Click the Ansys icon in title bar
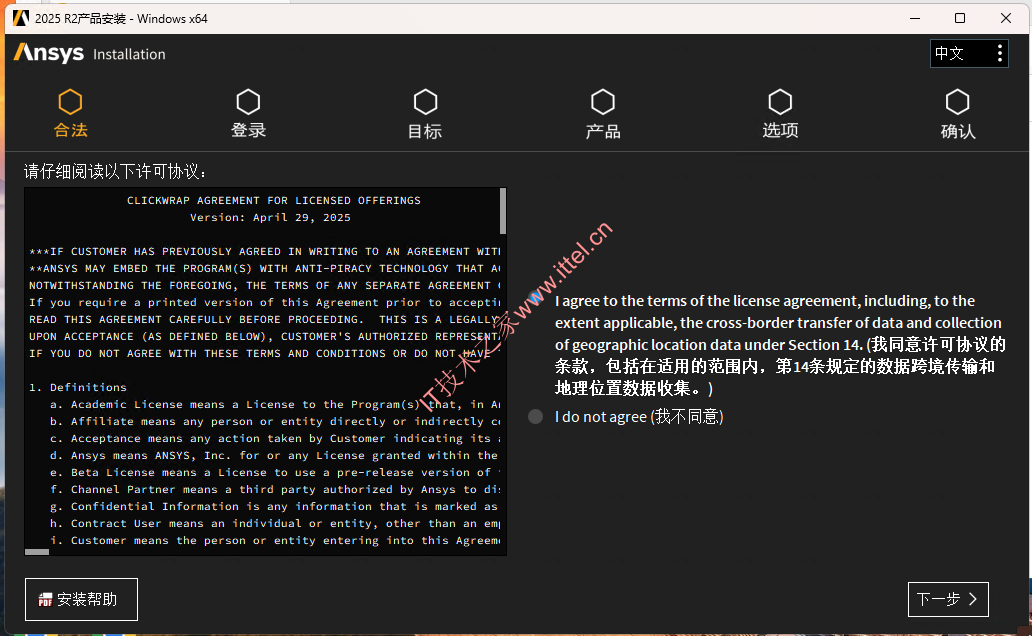 coord(20,18)
